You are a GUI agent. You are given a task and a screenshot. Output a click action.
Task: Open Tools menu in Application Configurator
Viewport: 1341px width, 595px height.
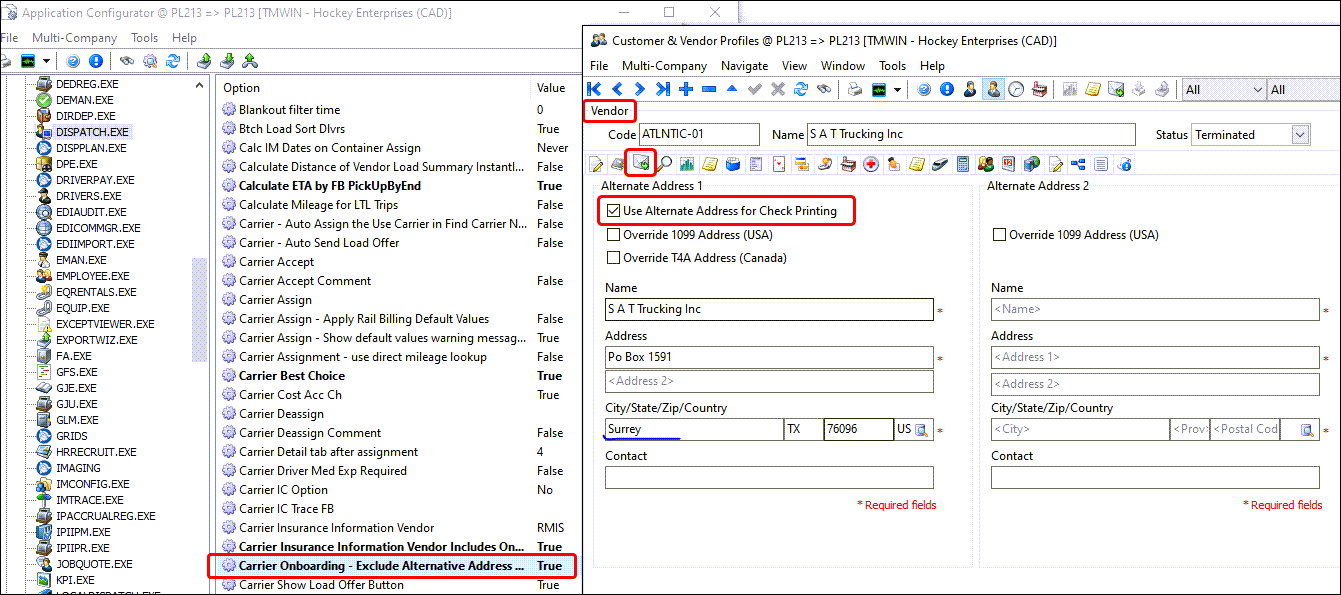click(x=144, y=38)
